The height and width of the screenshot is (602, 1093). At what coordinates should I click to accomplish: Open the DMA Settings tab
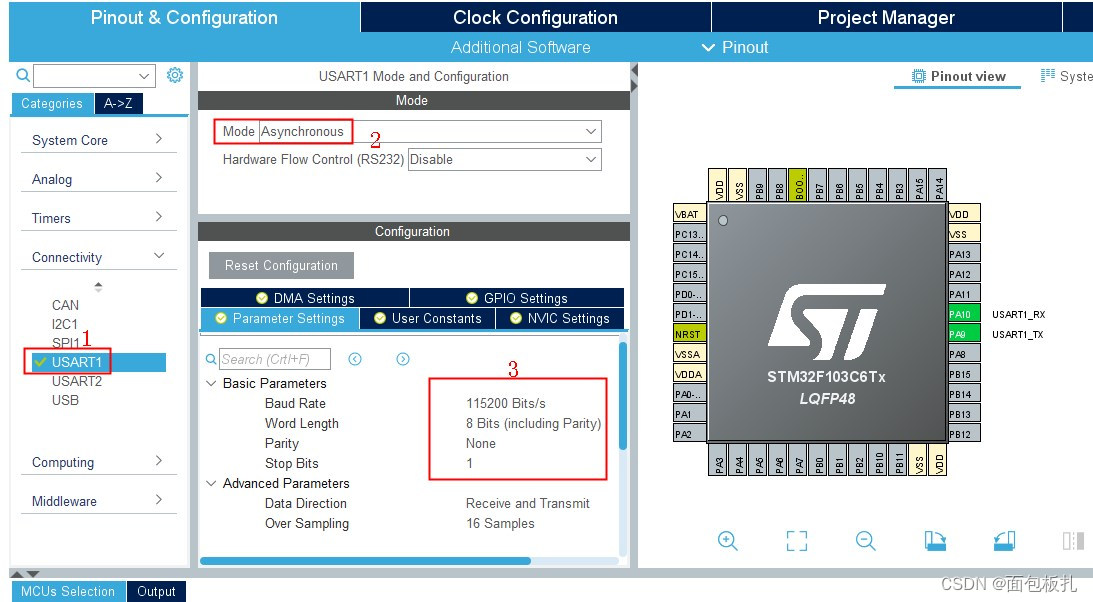[305, 298]
